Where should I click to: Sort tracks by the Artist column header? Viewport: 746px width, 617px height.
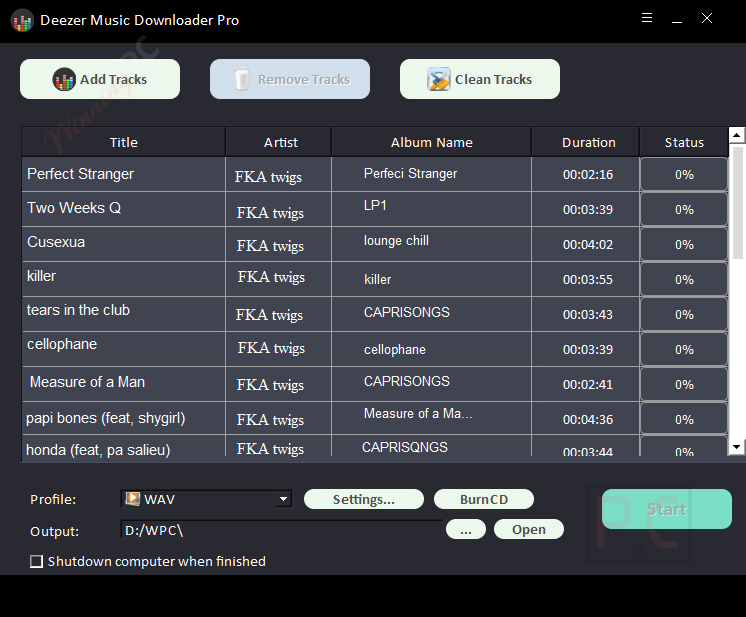pyautogui.click(x=281, y=142)
